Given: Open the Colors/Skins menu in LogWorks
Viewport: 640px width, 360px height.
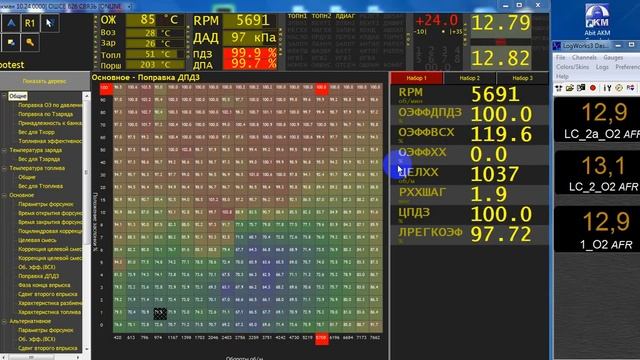Looking at the screenshot, I should [x=572, y=67].
